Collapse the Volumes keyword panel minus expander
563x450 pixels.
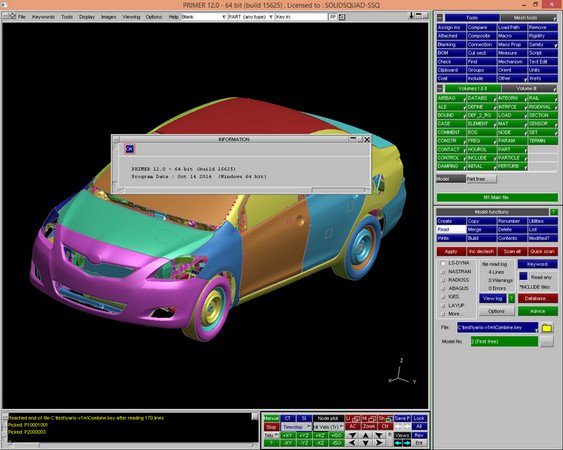pos(440,88)
